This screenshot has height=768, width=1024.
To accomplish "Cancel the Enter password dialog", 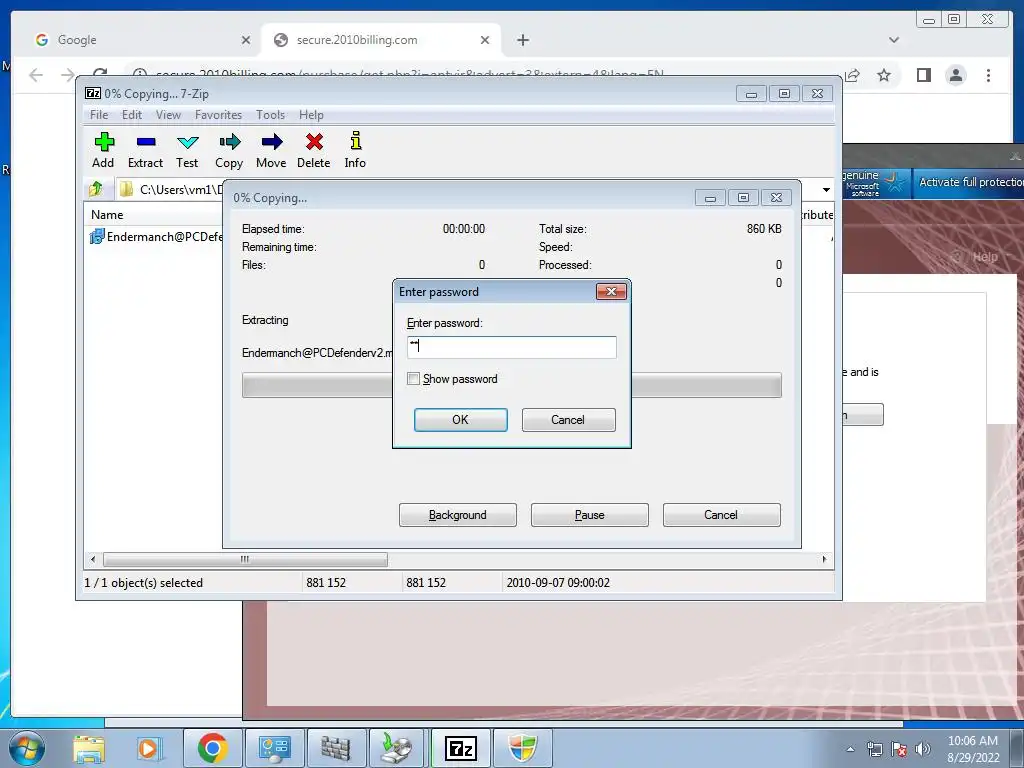I will 568,420.
